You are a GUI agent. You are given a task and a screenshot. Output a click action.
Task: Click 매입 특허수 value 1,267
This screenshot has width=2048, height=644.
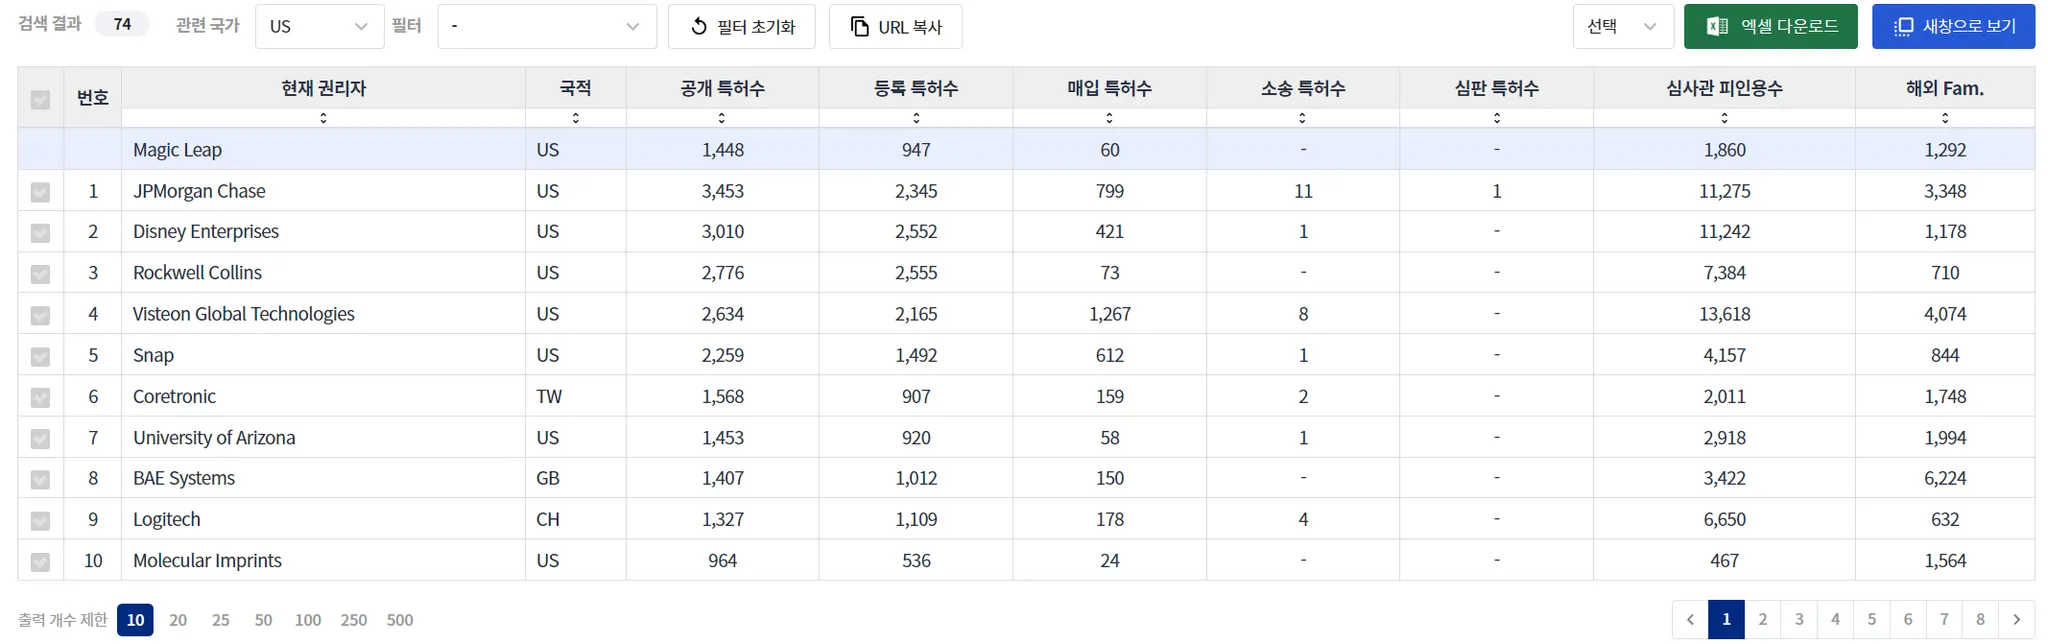(x=1110, y=314)
